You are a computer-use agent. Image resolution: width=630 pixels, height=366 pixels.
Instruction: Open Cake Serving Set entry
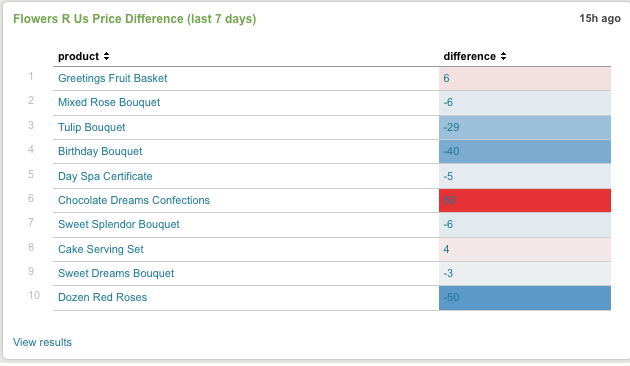100,249
